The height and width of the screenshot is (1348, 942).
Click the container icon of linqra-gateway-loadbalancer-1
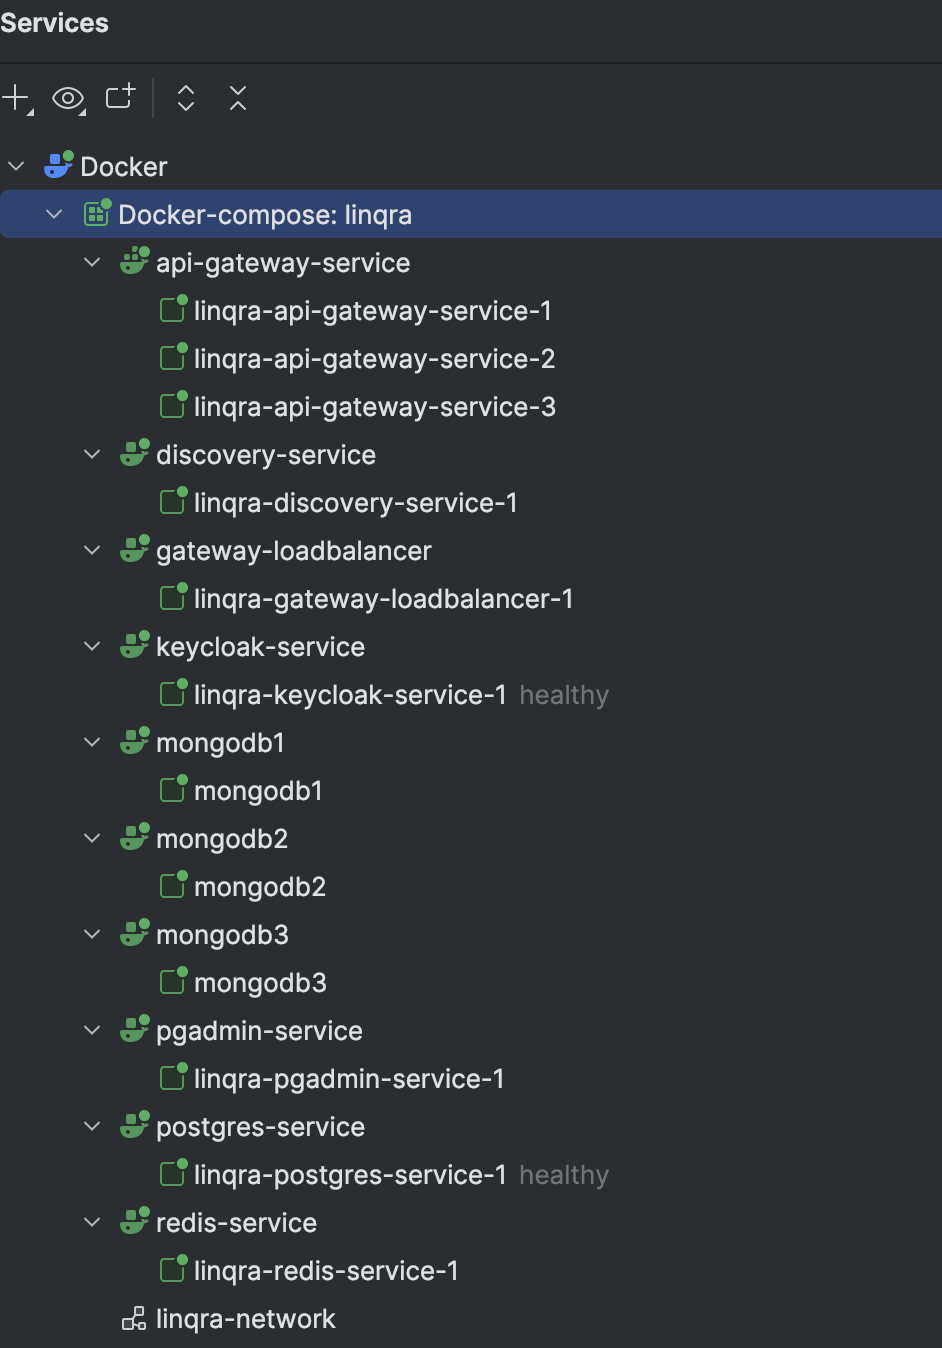point(174,597)
